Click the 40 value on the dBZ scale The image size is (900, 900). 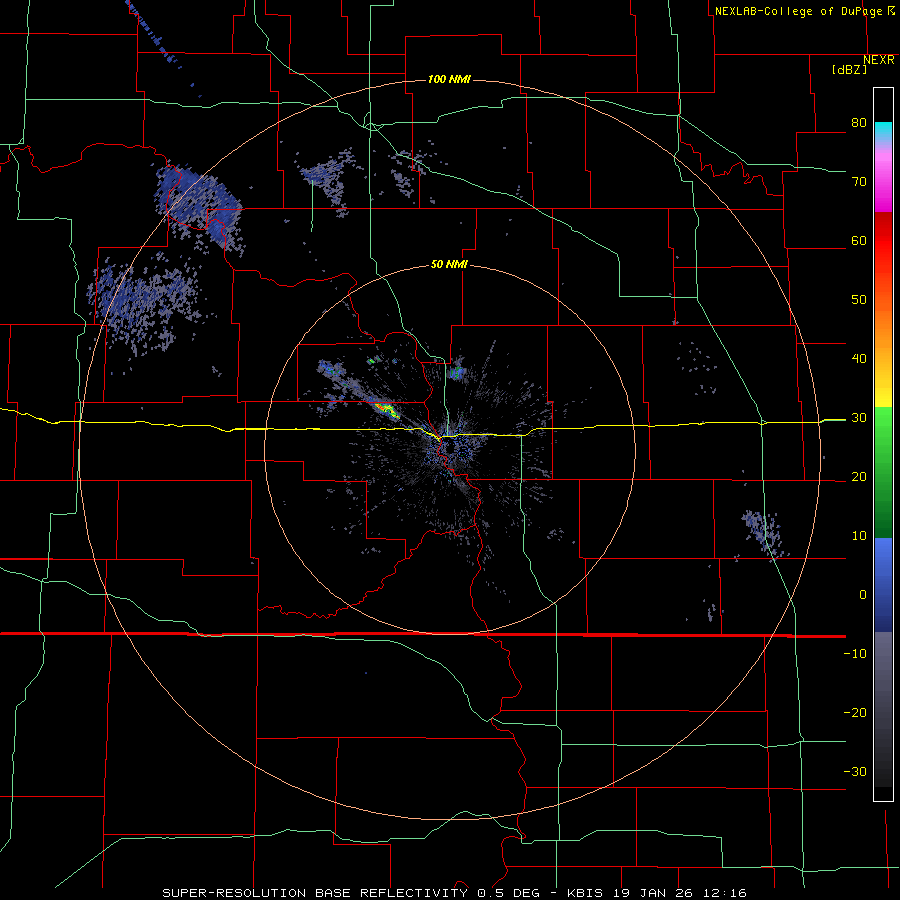[x=859, y=359]
